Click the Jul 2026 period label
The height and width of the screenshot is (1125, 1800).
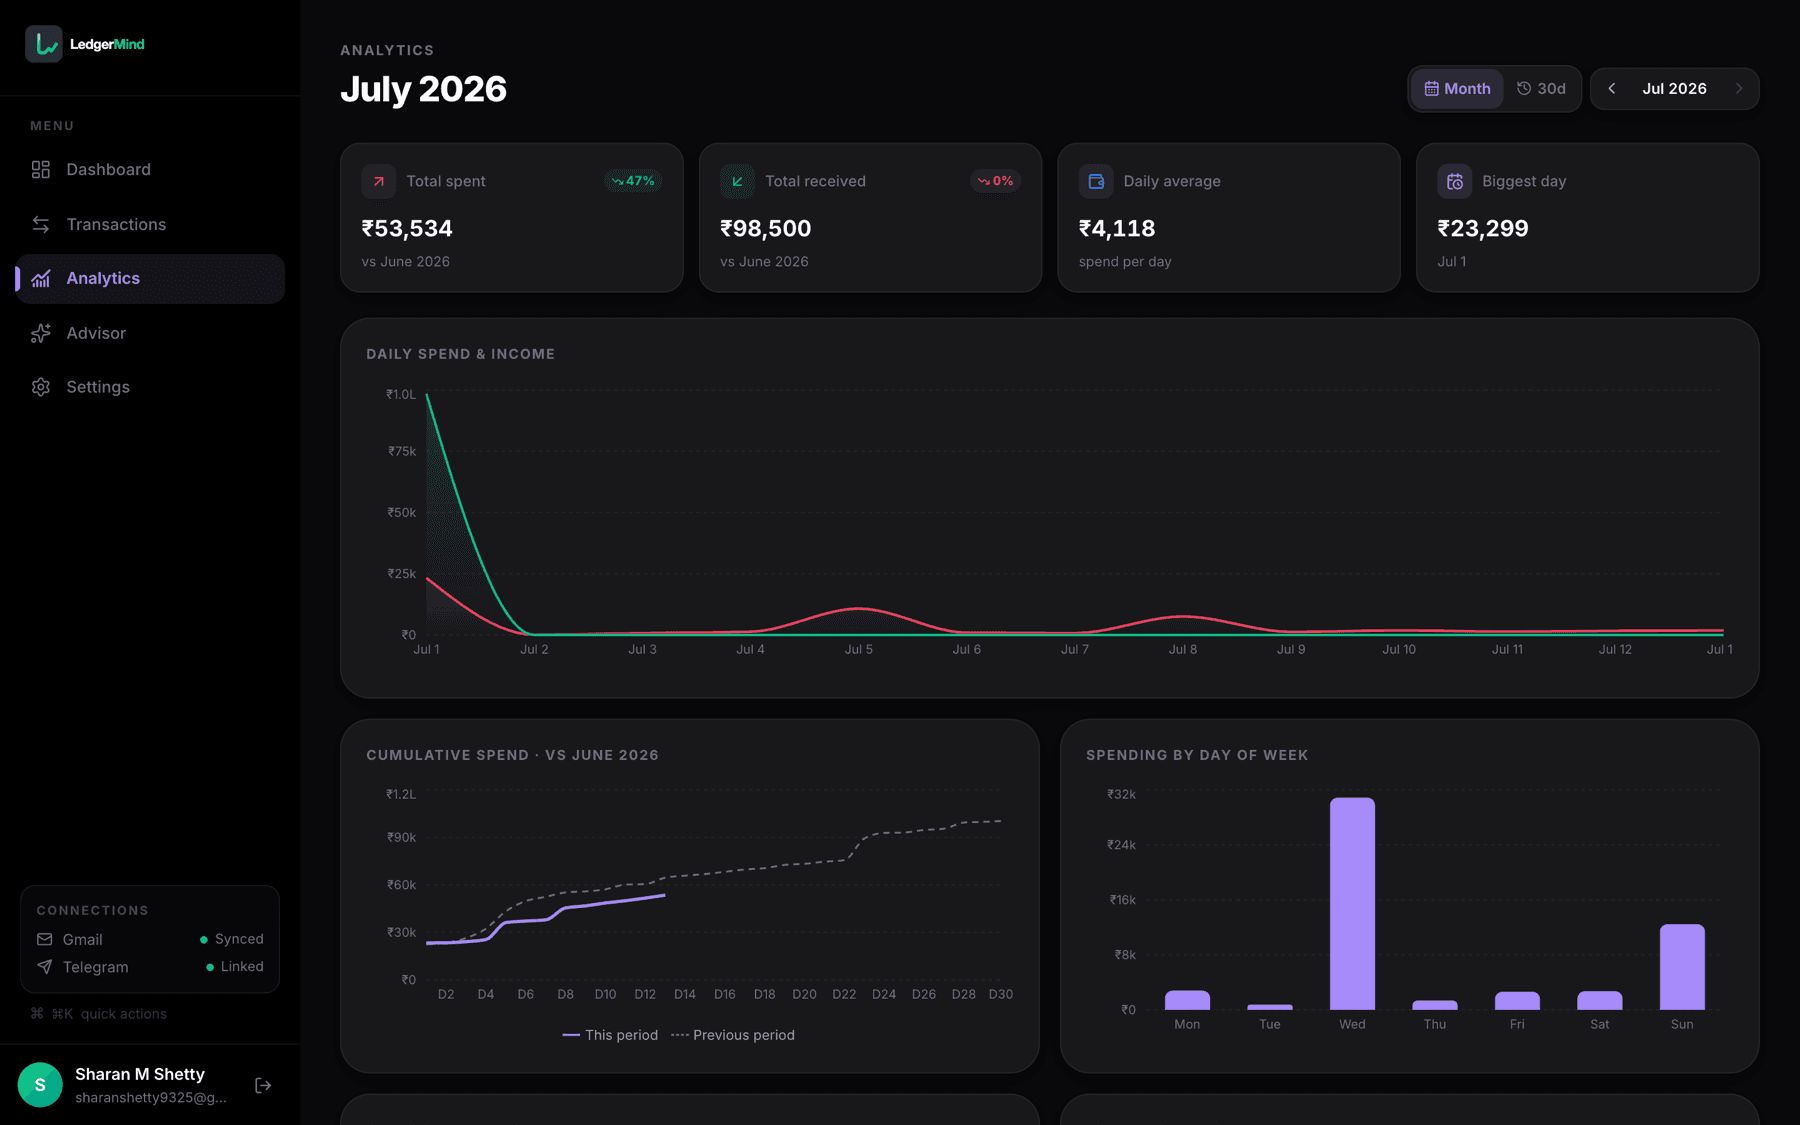pos(1675,89)
